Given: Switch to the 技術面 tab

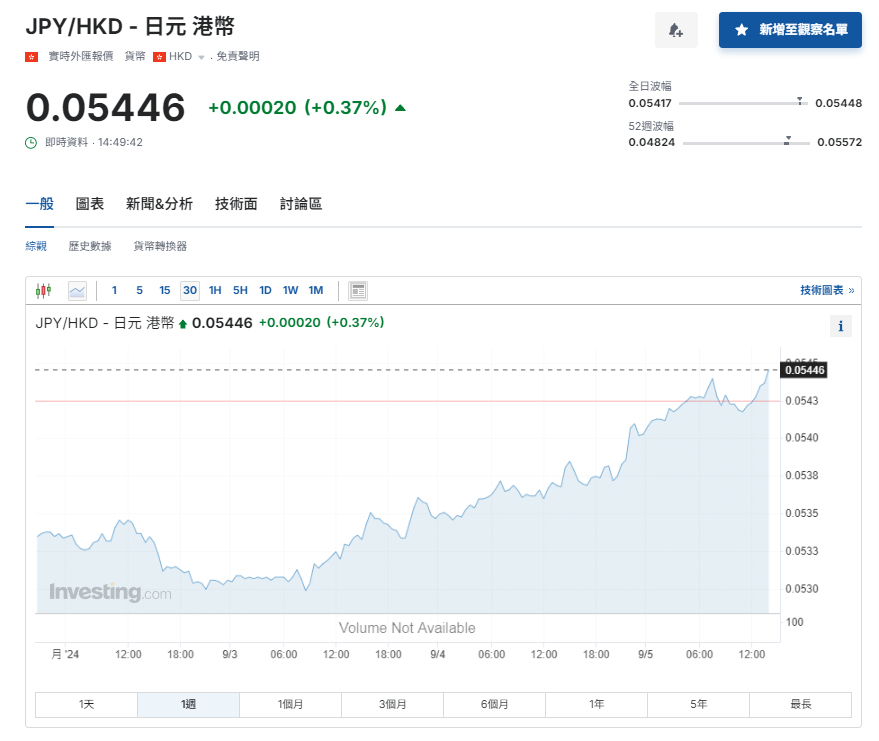Looking at the screenshot, I should click(235, 204).
